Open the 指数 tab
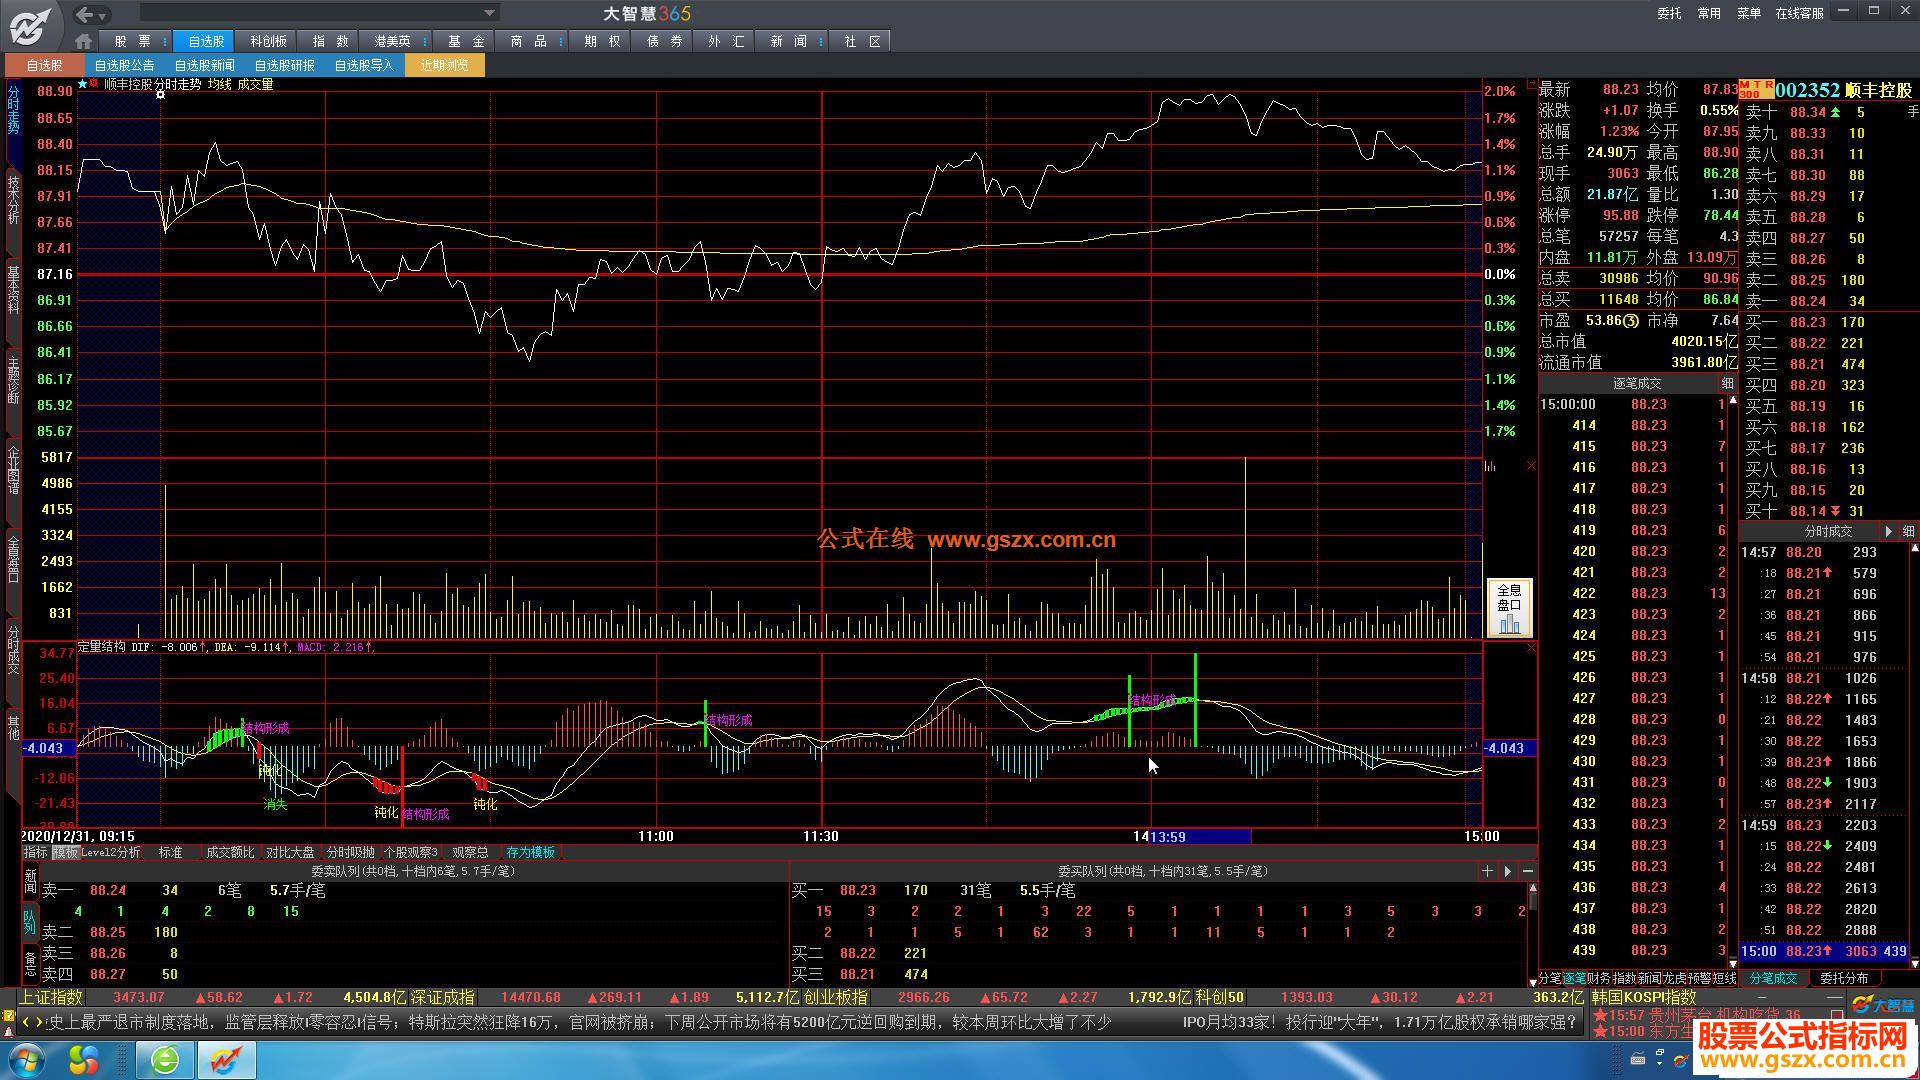 330,41
